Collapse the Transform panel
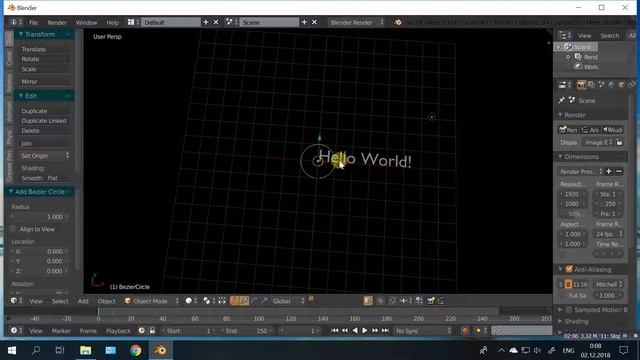This screenshot has height=360, width=640. click(20, 34)
